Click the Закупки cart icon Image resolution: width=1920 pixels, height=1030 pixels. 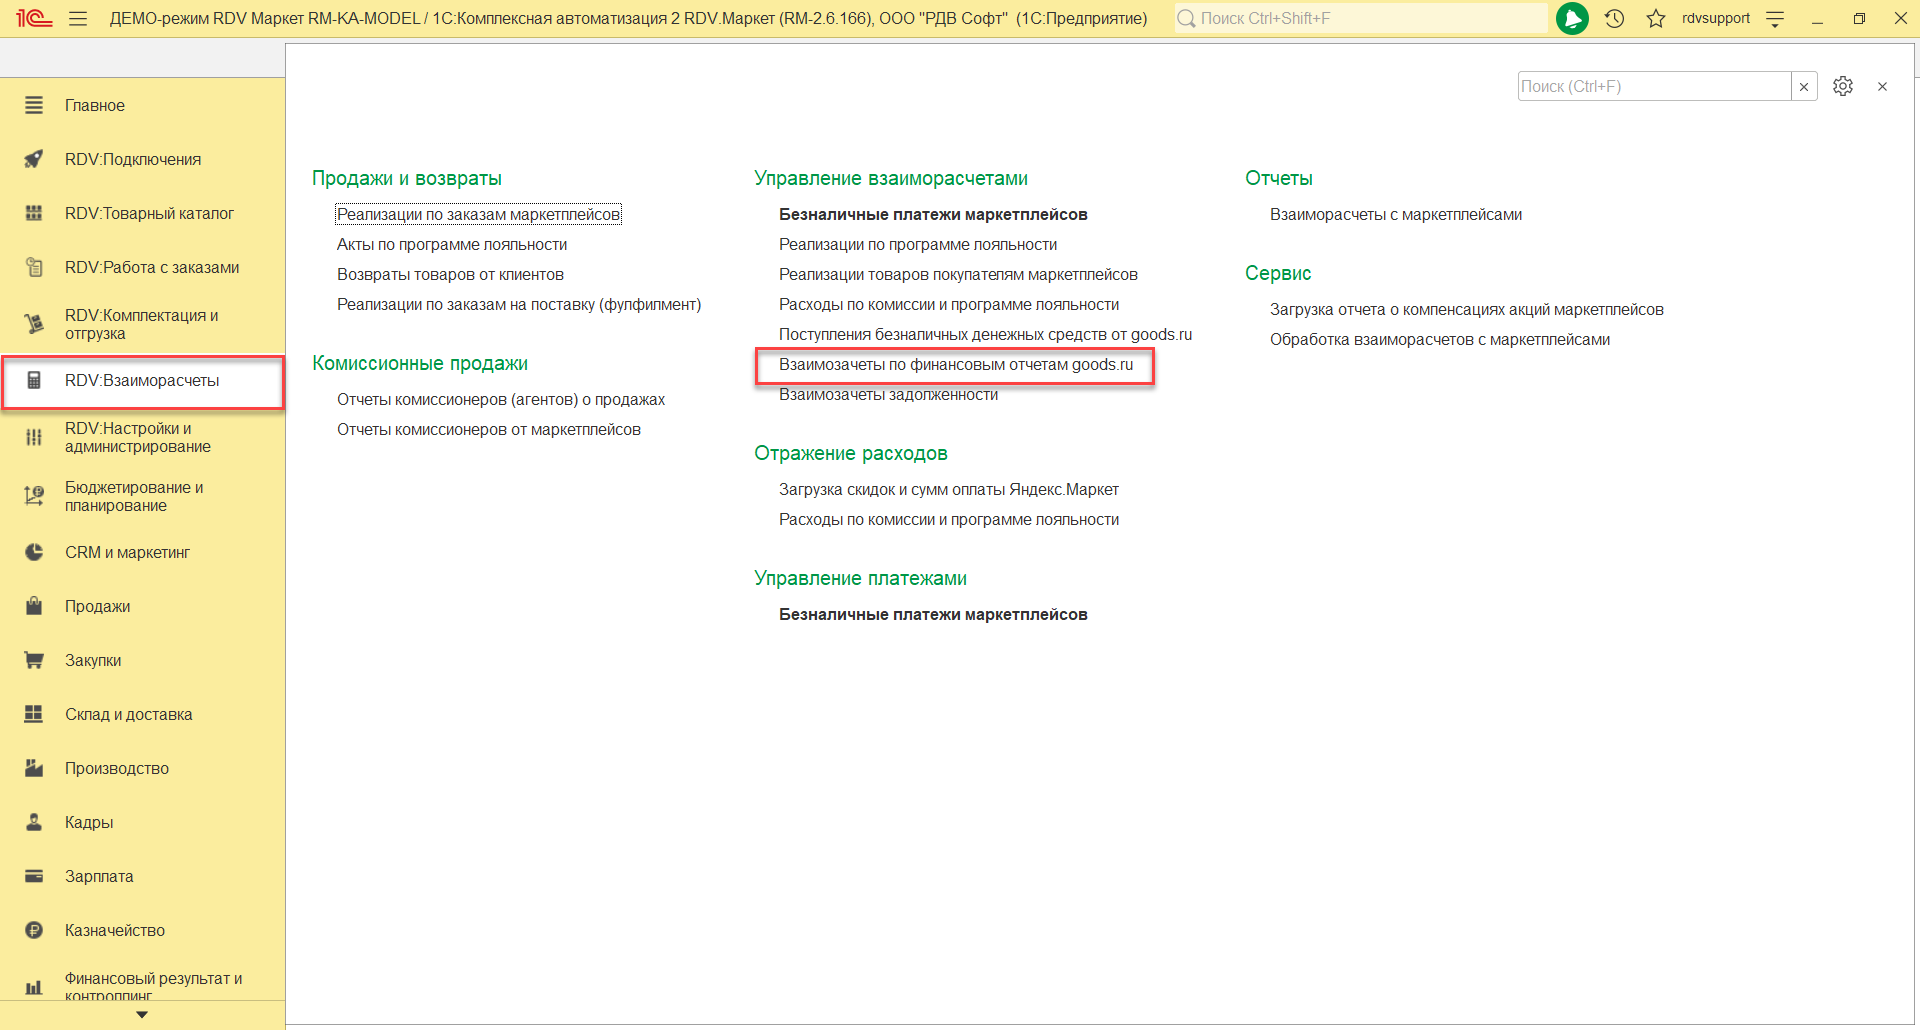click(x=34, y=660)
